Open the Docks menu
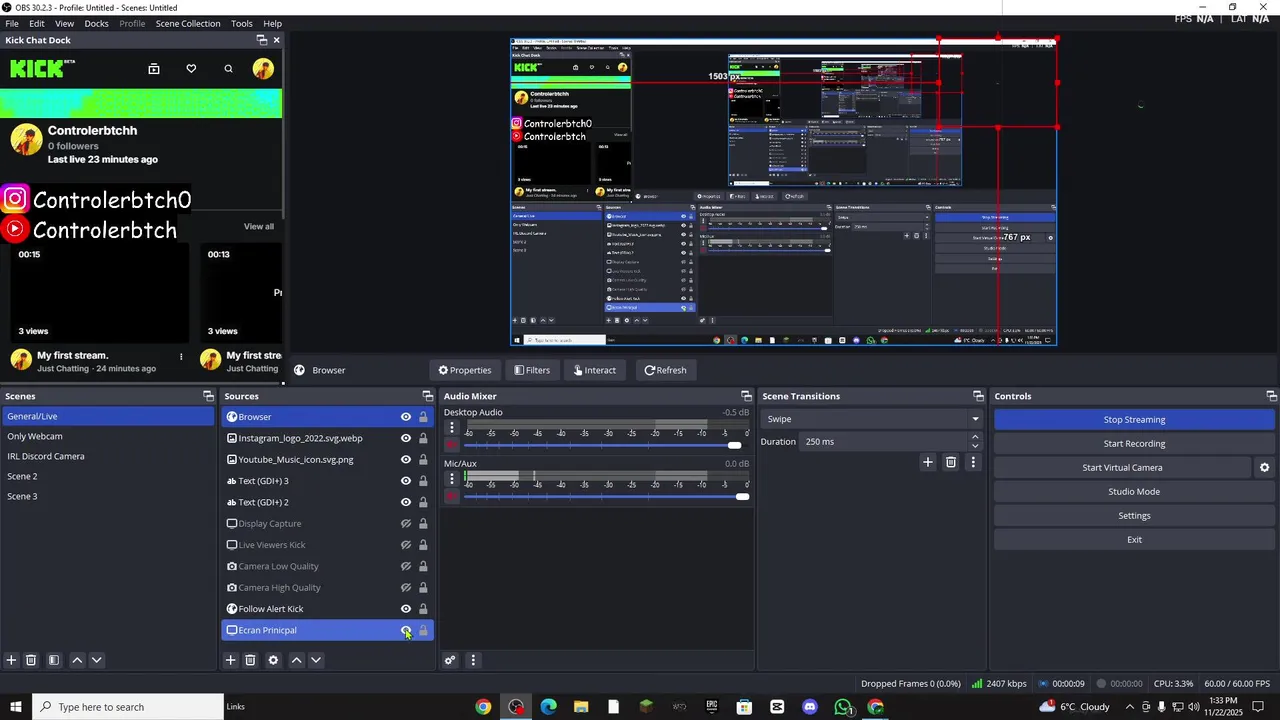This screenshot has height=720, width=1280. click(97, 23)
